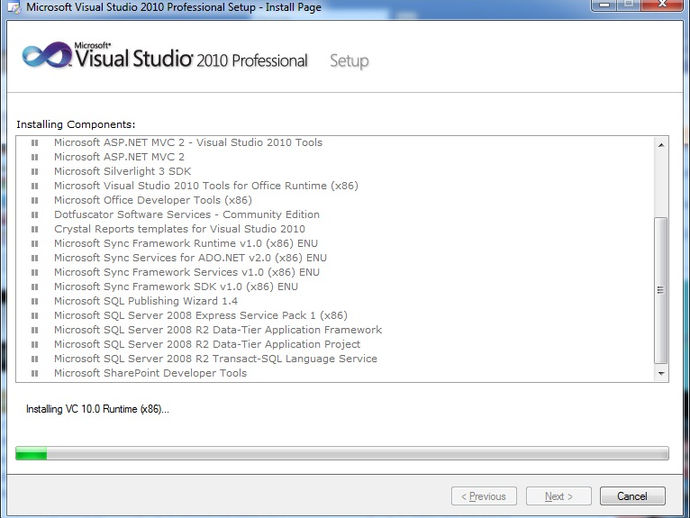Click the Installing VC 10.0 Runtime status text
The width and height of the screenshot is (690, 518).
[97, 409]
